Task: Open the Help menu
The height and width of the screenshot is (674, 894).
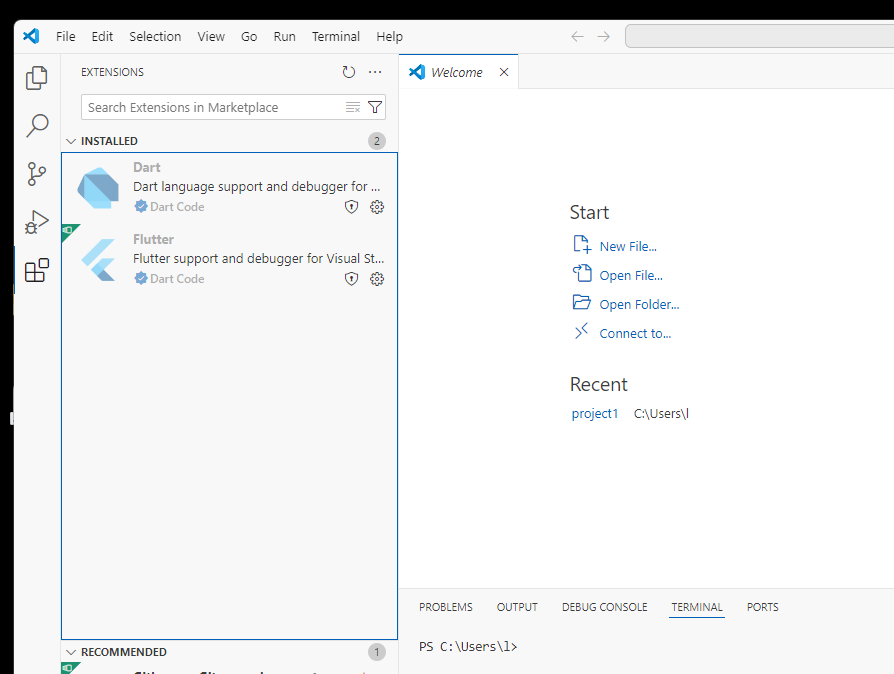Action: tap(389, 36)
